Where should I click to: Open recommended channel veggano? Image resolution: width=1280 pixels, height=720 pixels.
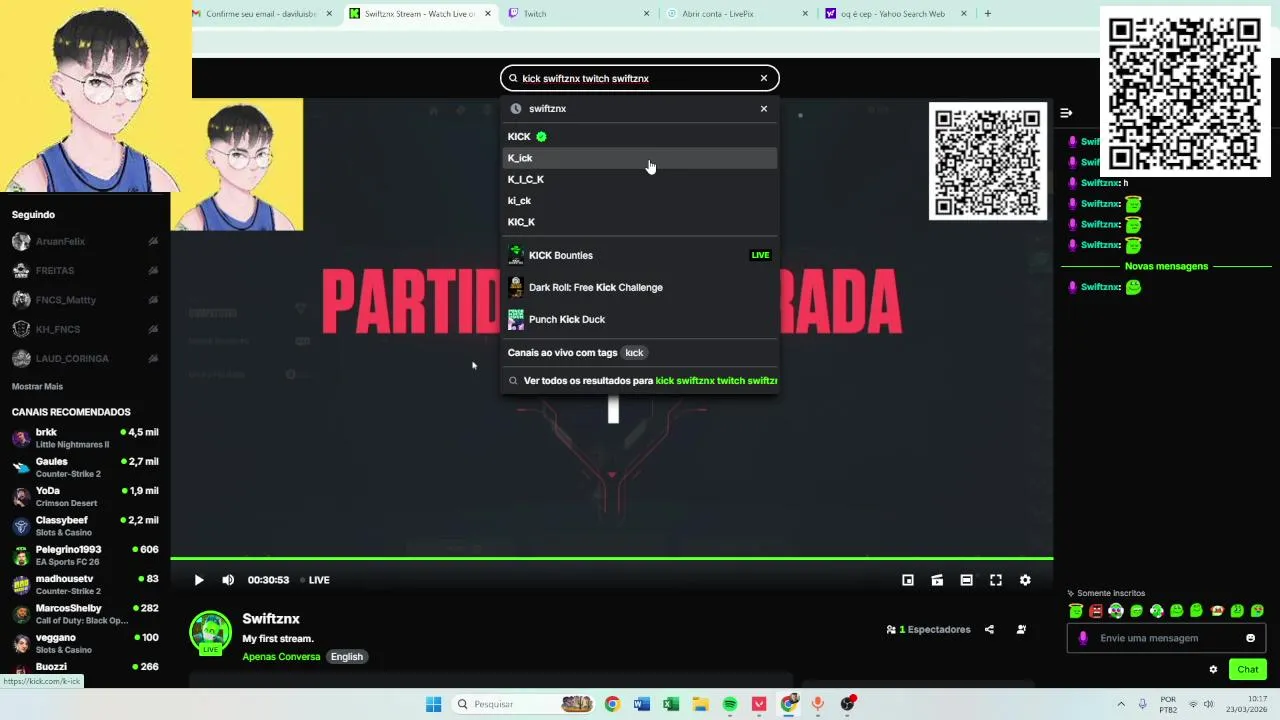point(85,643)
